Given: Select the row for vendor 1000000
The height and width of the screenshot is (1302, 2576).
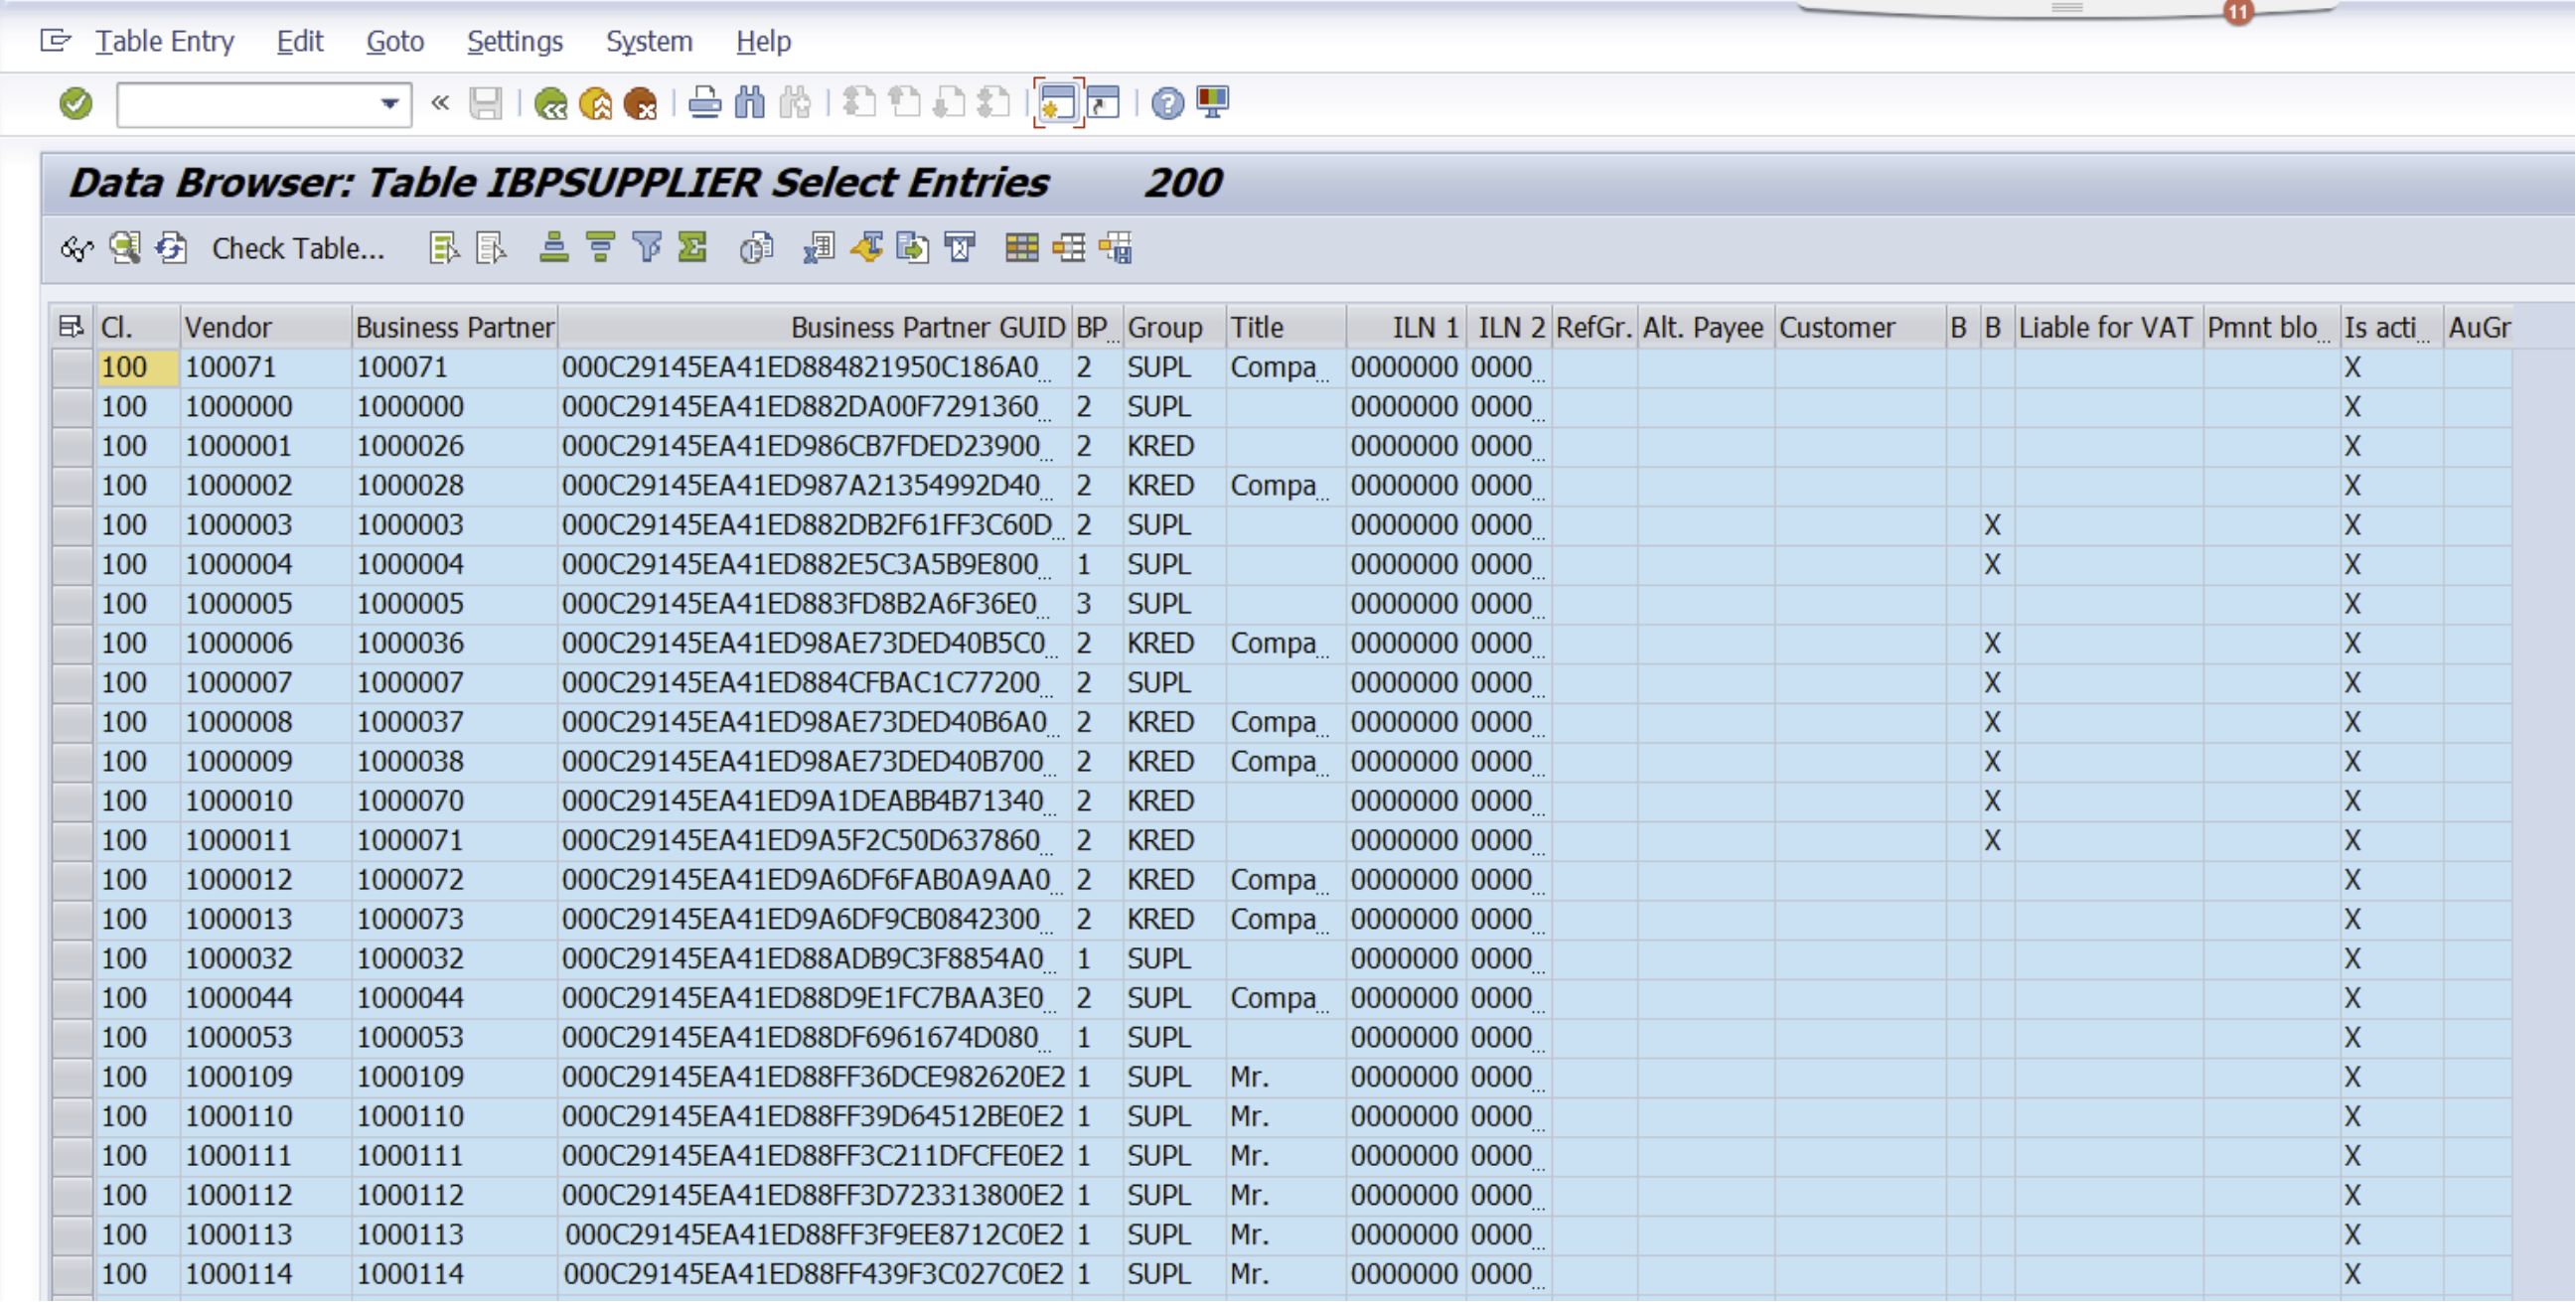Looking at the screenshot, I should point(73,407).
